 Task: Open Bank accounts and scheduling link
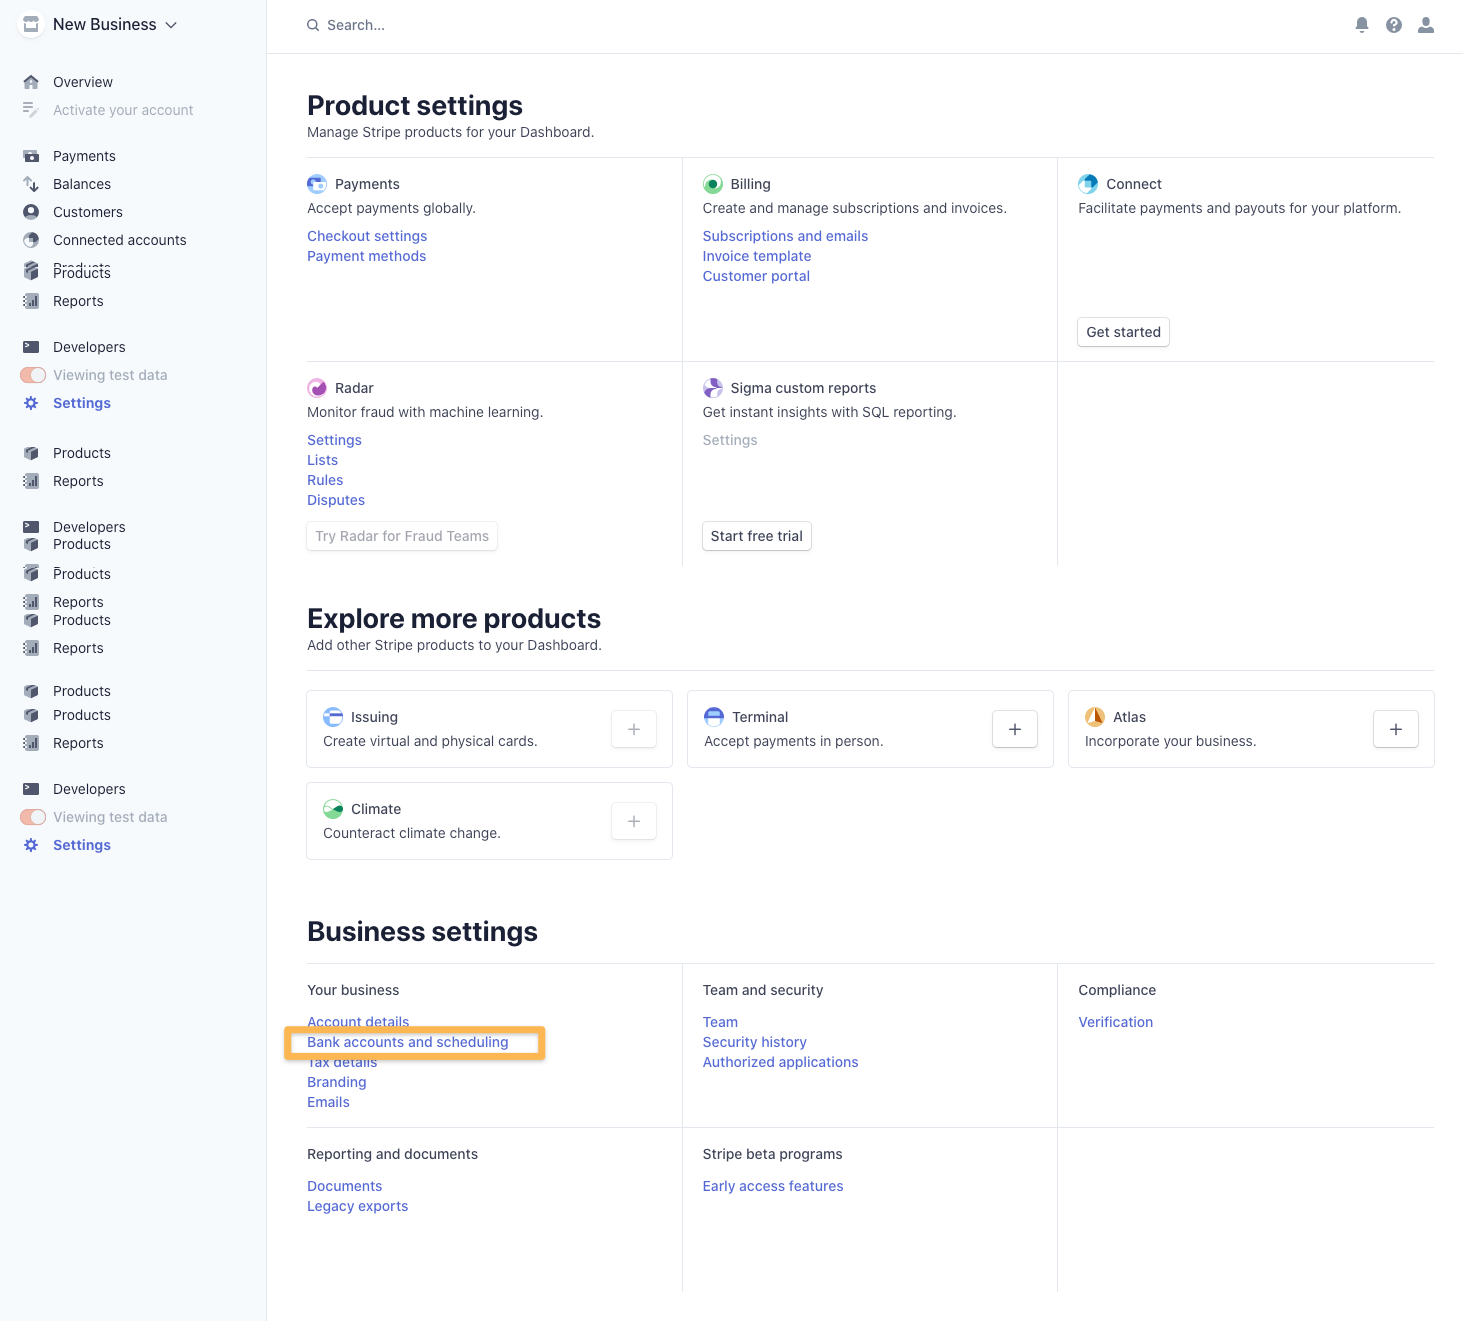[408, 1042]
